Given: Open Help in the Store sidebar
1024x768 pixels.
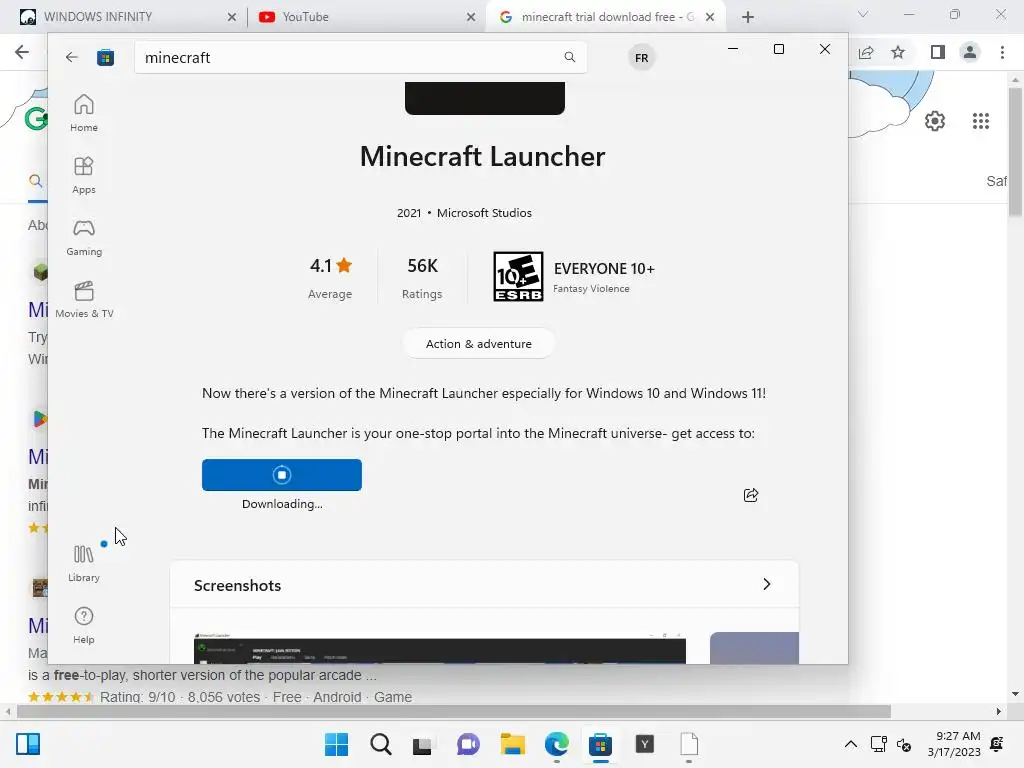Looking at the screenshot, I should [x=84, y=625].
